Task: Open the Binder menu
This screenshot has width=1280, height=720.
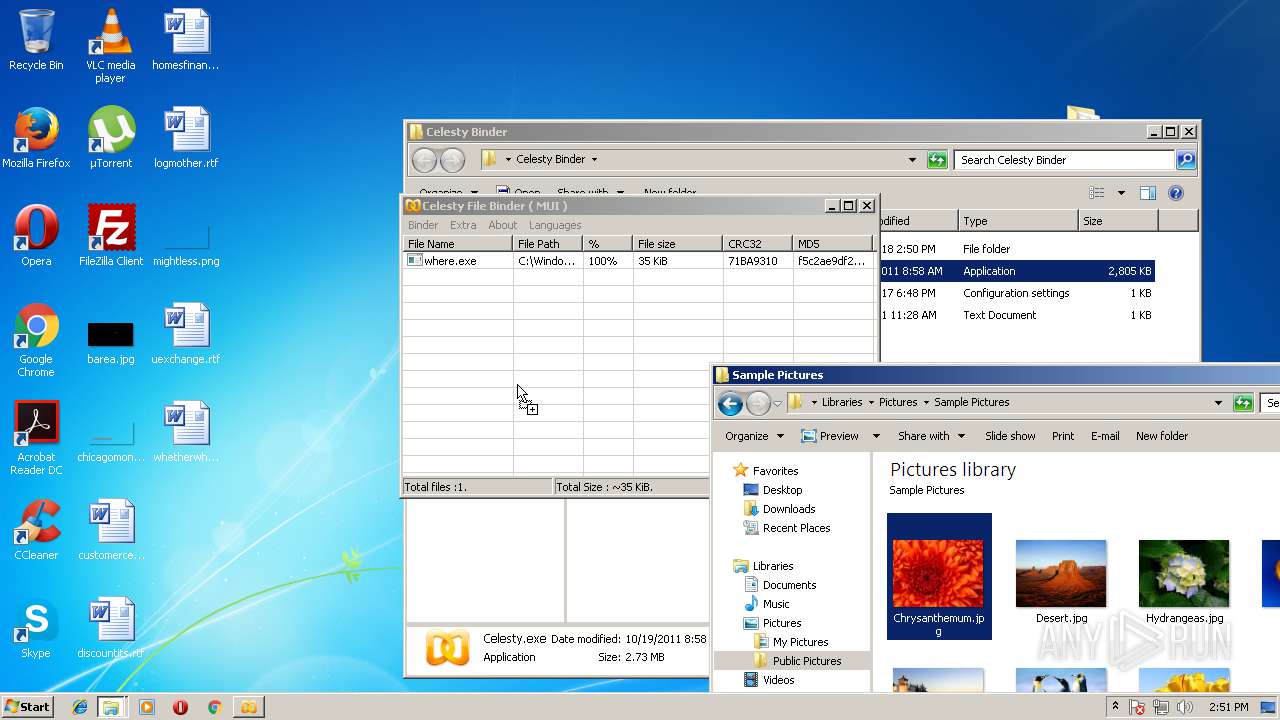Action: point(423,225)
